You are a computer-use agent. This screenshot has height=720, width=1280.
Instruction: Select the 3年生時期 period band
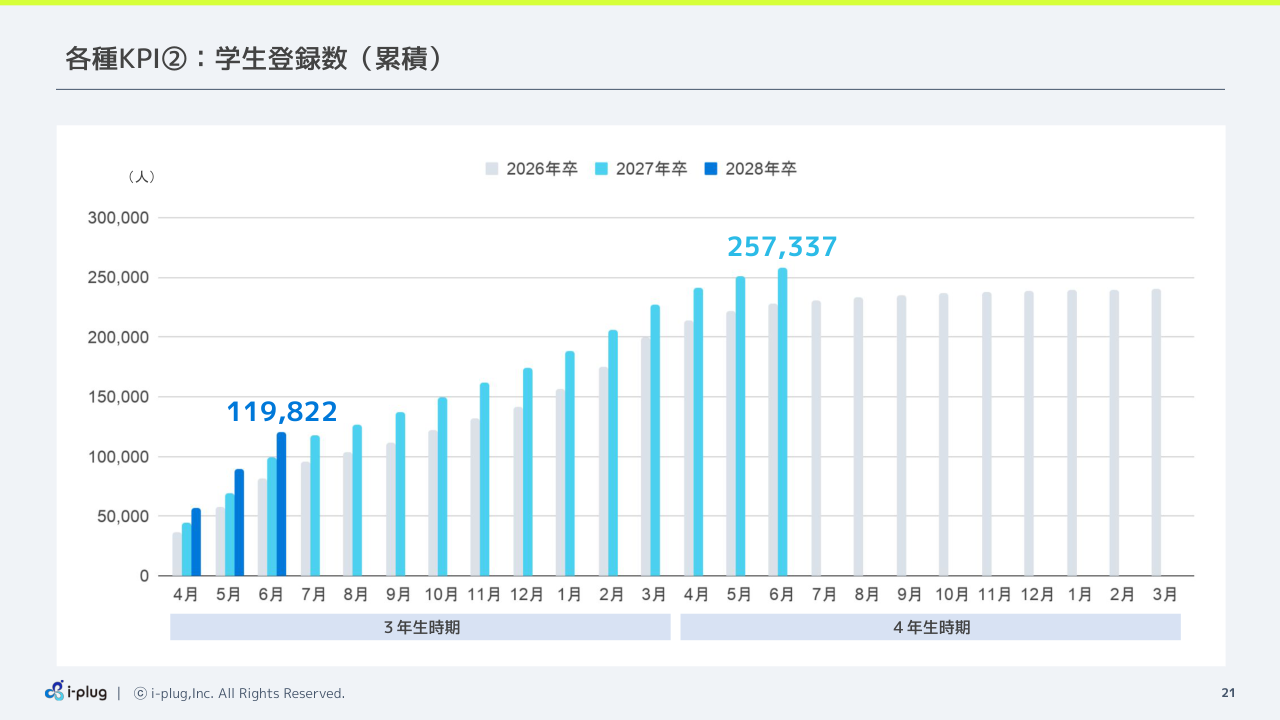click(x=420, y=627)
